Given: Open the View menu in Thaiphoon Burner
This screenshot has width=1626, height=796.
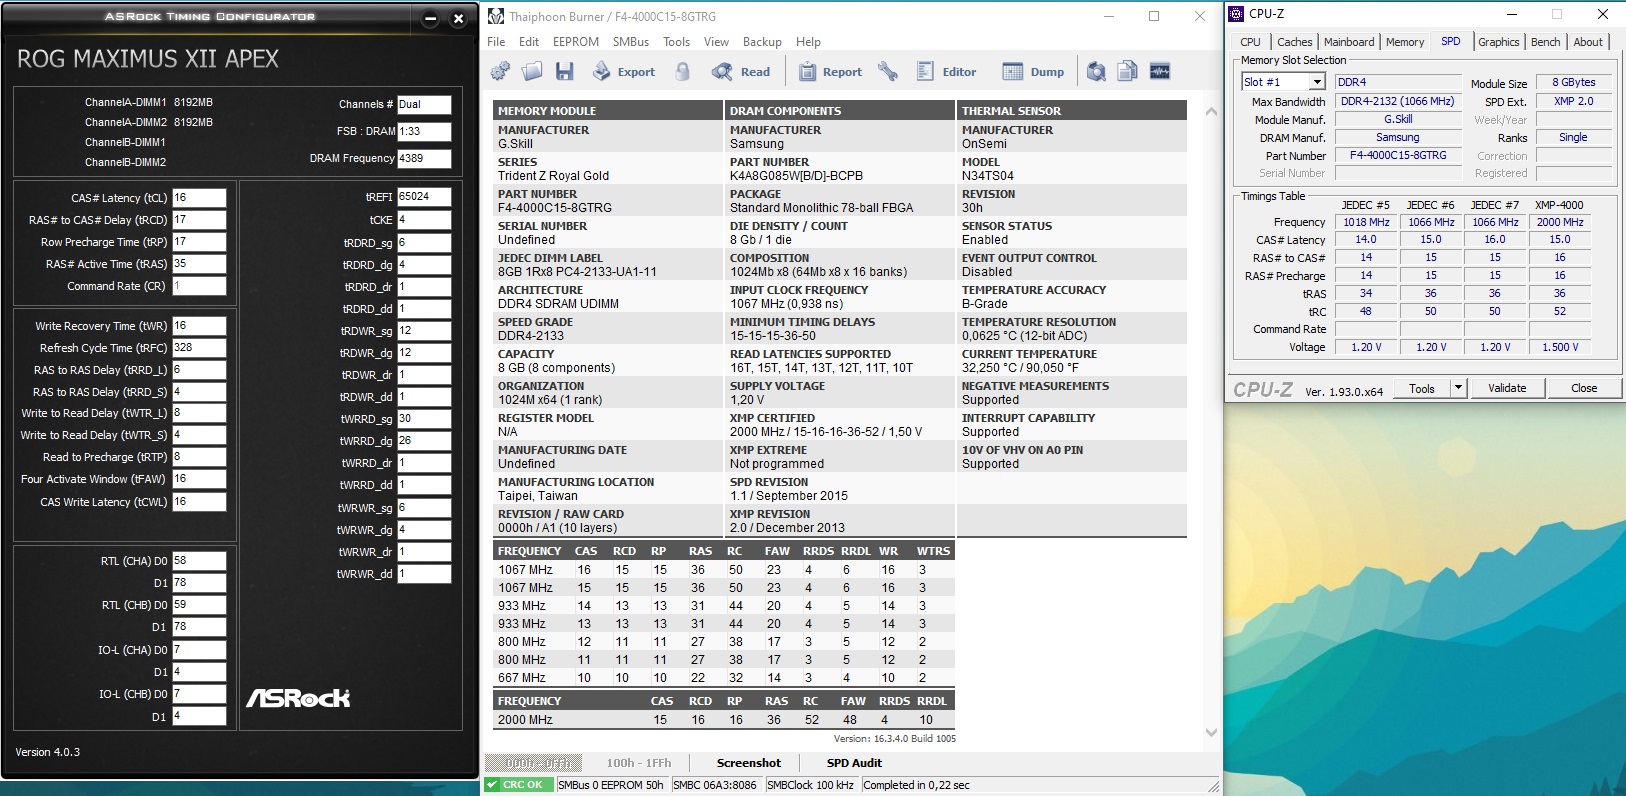Looking at the screenshot, I should tap(716, 42).
